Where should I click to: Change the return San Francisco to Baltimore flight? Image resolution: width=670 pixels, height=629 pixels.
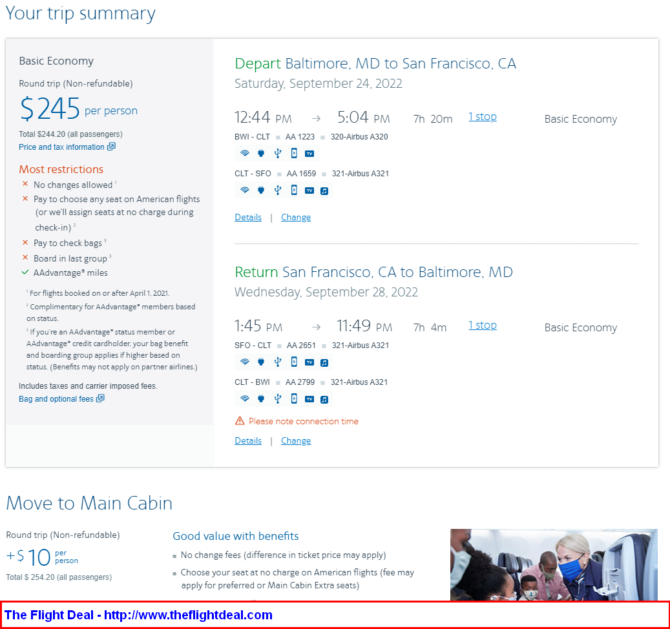(x=296, y=441)
